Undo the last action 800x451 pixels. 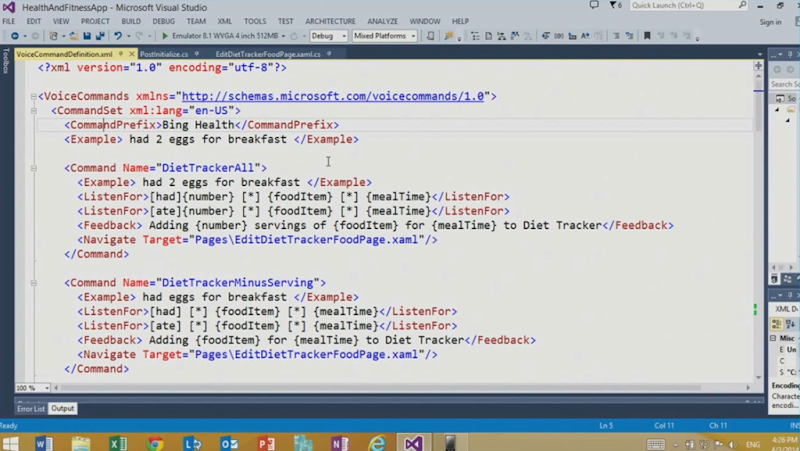coord(118,36)
